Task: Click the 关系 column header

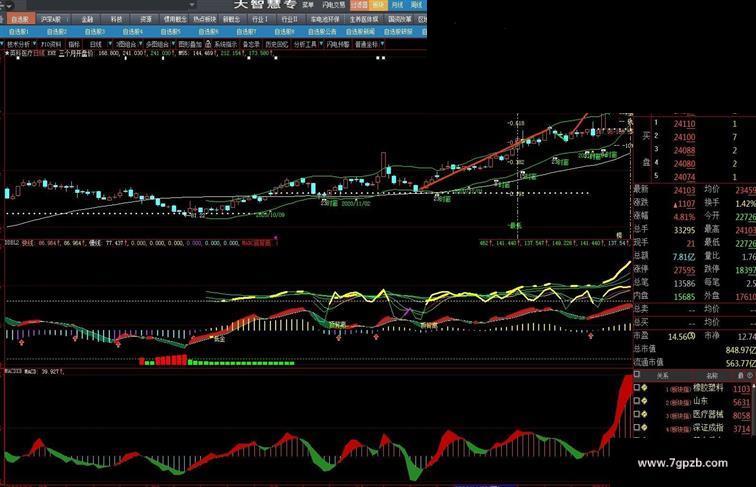Action: coord(662,375)
